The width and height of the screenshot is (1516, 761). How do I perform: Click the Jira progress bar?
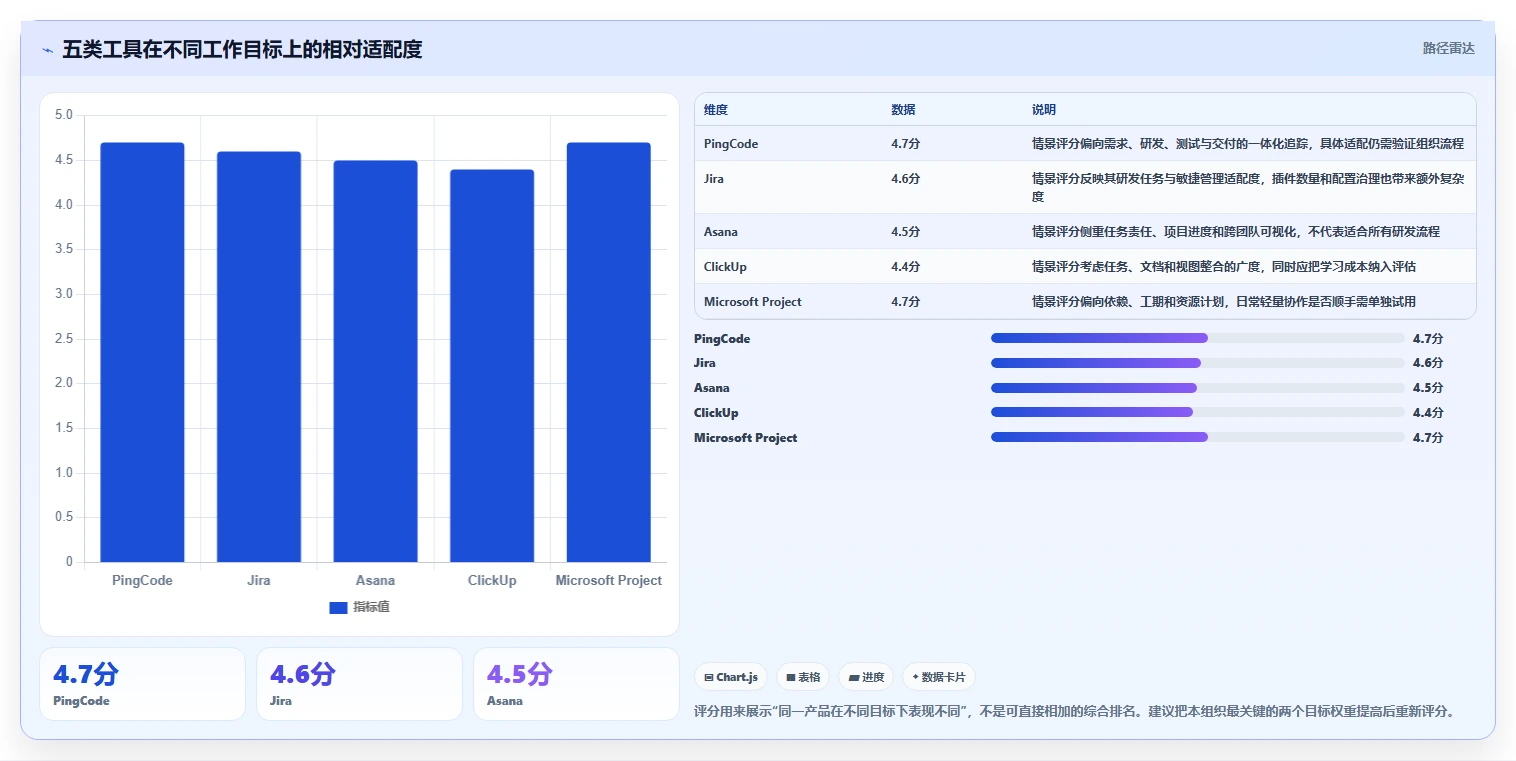(x=1198, y=363)
